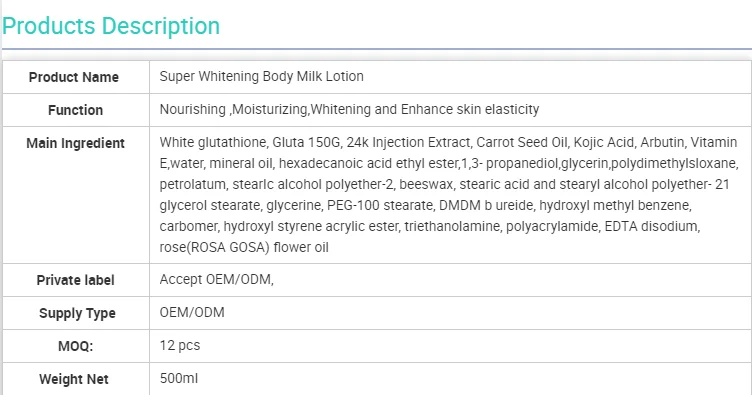Click the Products Description heading
Screen dimensions: 752x395
point(111,26)
